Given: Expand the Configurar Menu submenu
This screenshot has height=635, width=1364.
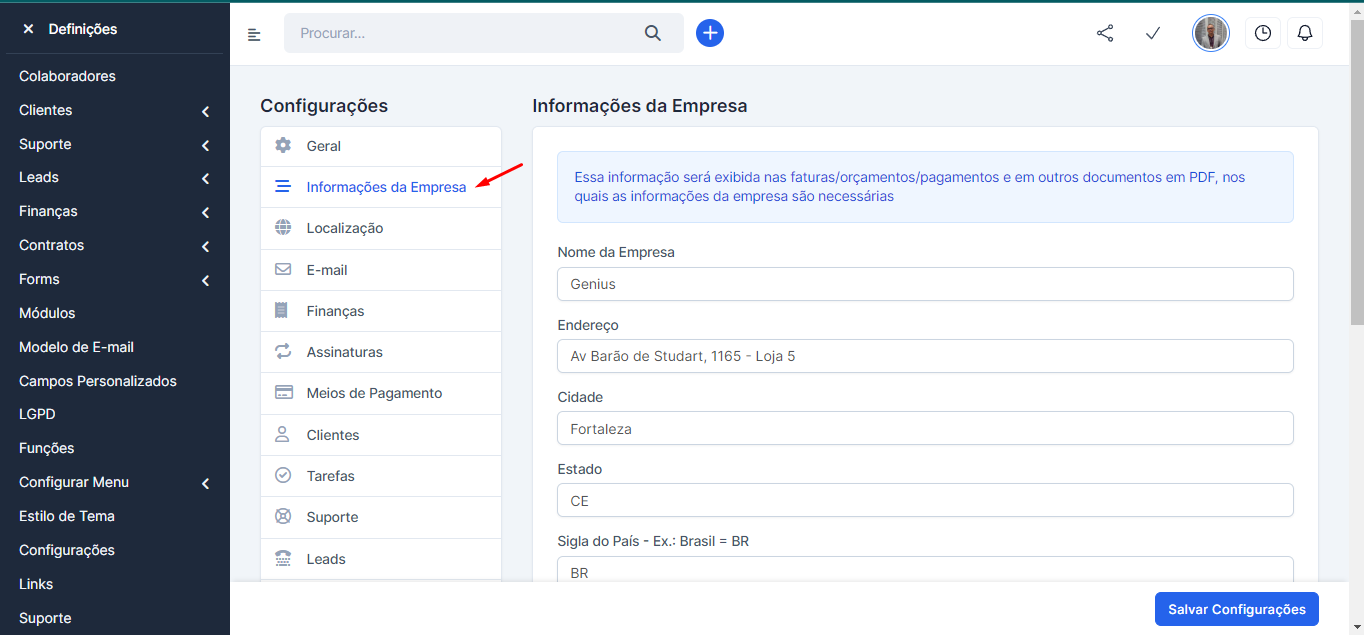Looking at the screenshot, I should pos(205,483).
